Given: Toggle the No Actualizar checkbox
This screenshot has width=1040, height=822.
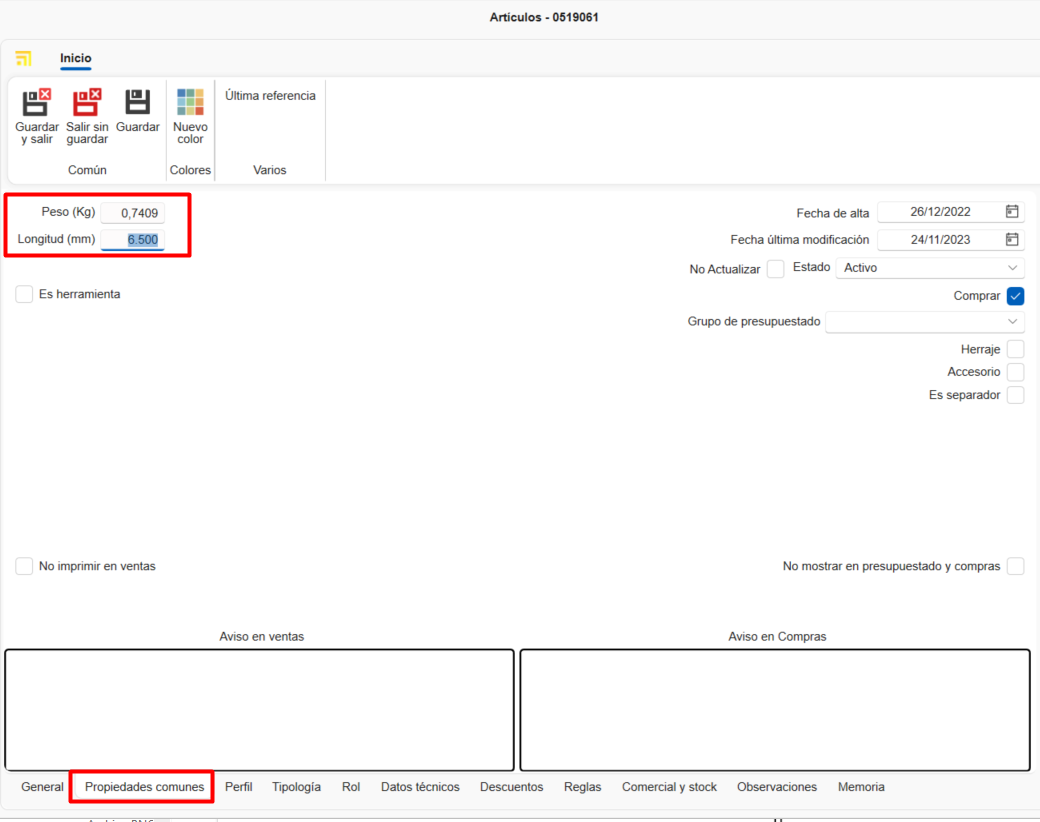Looking at the screenshot, I should (775, 269).
